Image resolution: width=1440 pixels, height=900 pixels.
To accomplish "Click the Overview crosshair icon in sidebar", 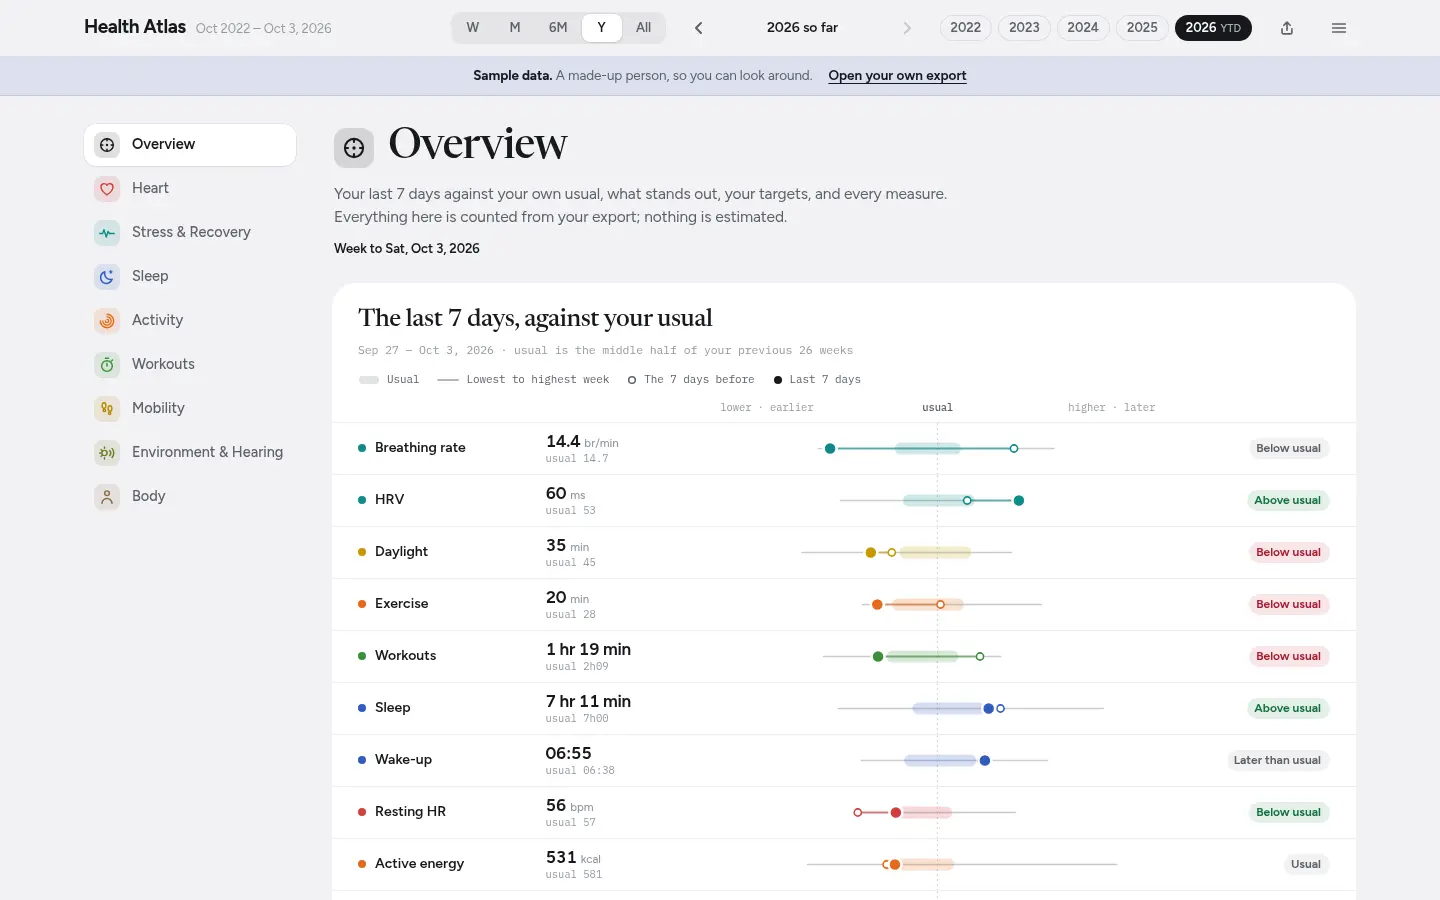I will click(107, 145).
